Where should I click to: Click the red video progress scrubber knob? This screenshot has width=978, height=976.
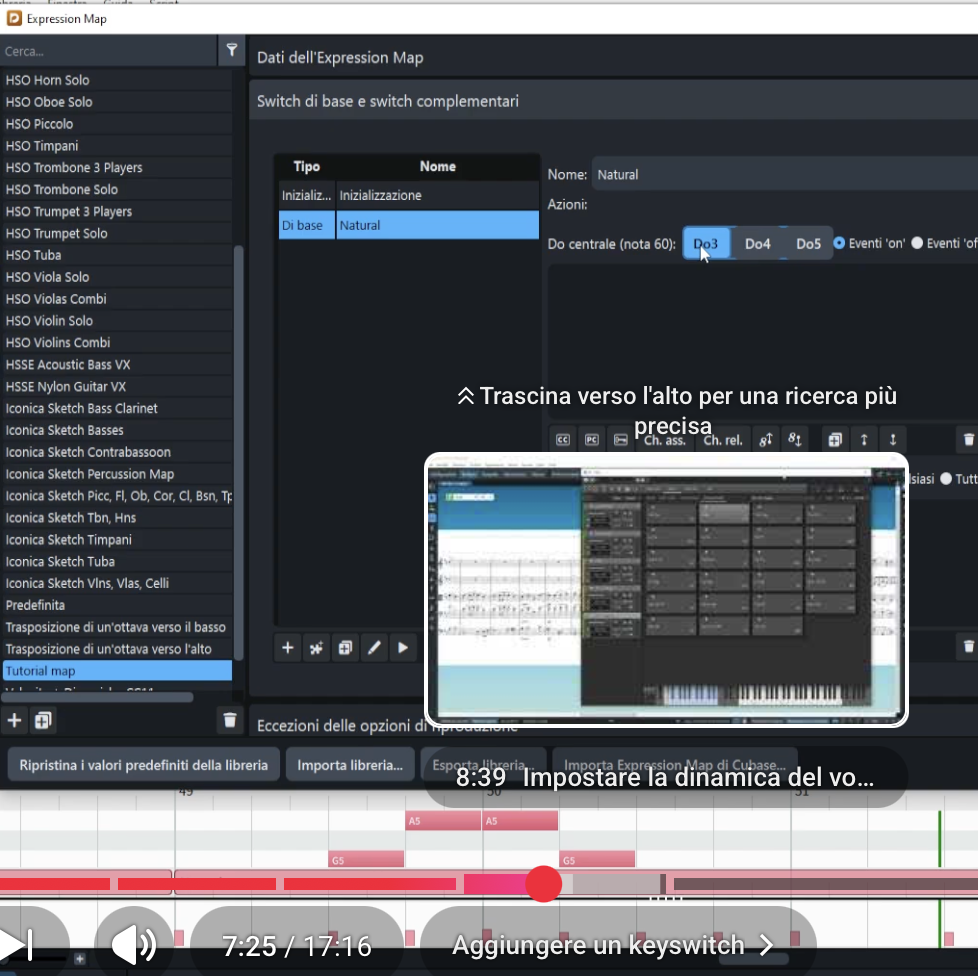tap(543, 884)
